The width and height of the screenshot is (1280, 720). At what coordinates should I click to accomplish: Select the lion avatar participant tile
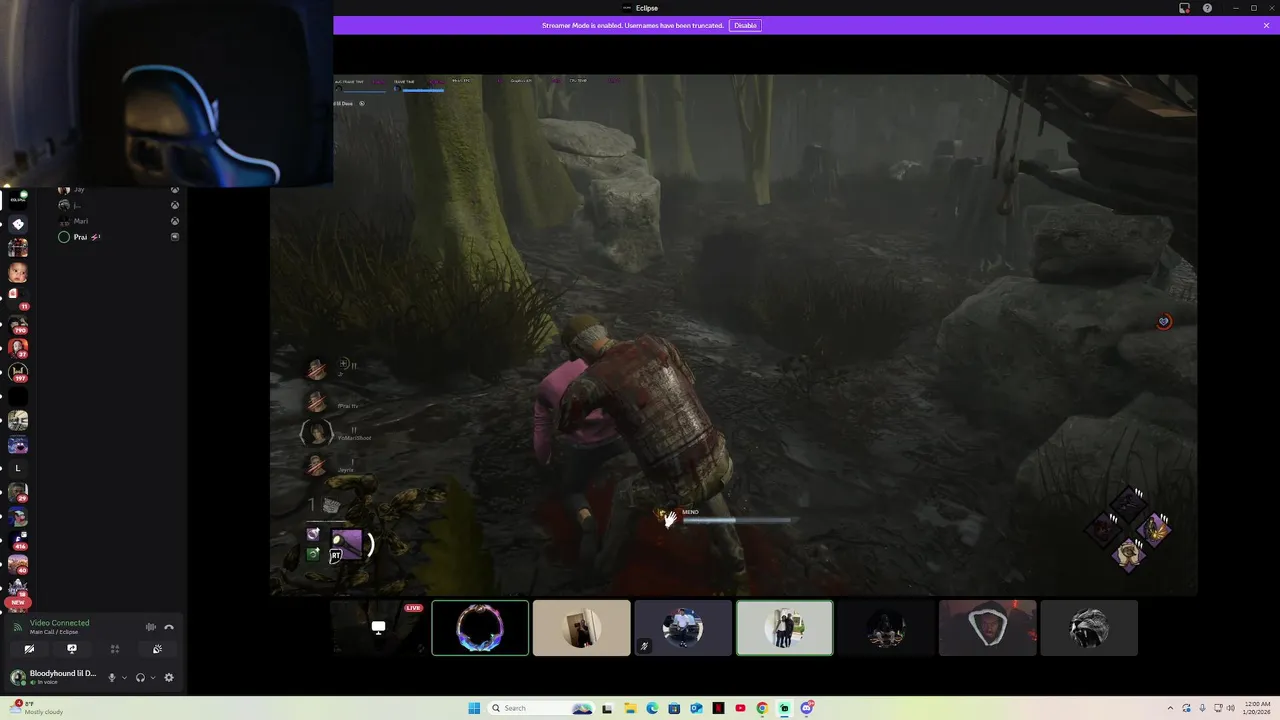click(1089, 628)
